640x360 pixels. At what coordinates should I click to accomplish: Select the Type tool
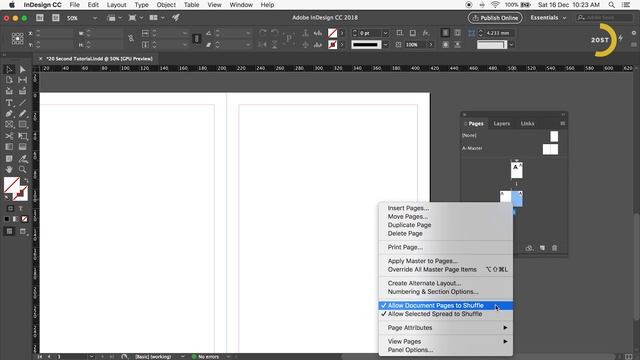(x=9, y=103)
